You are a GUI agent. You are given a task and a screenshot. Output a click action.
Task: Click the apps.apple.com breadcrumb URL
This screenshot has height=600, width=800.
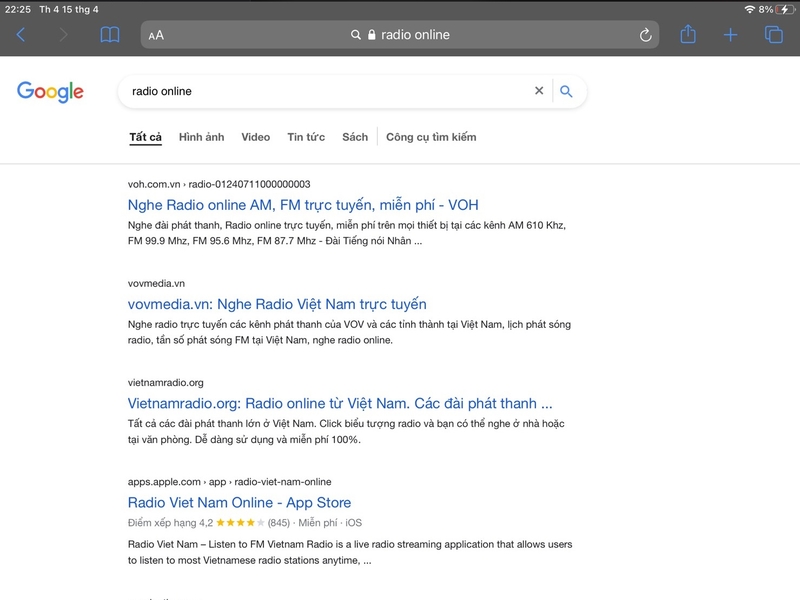tap(230, 482)
